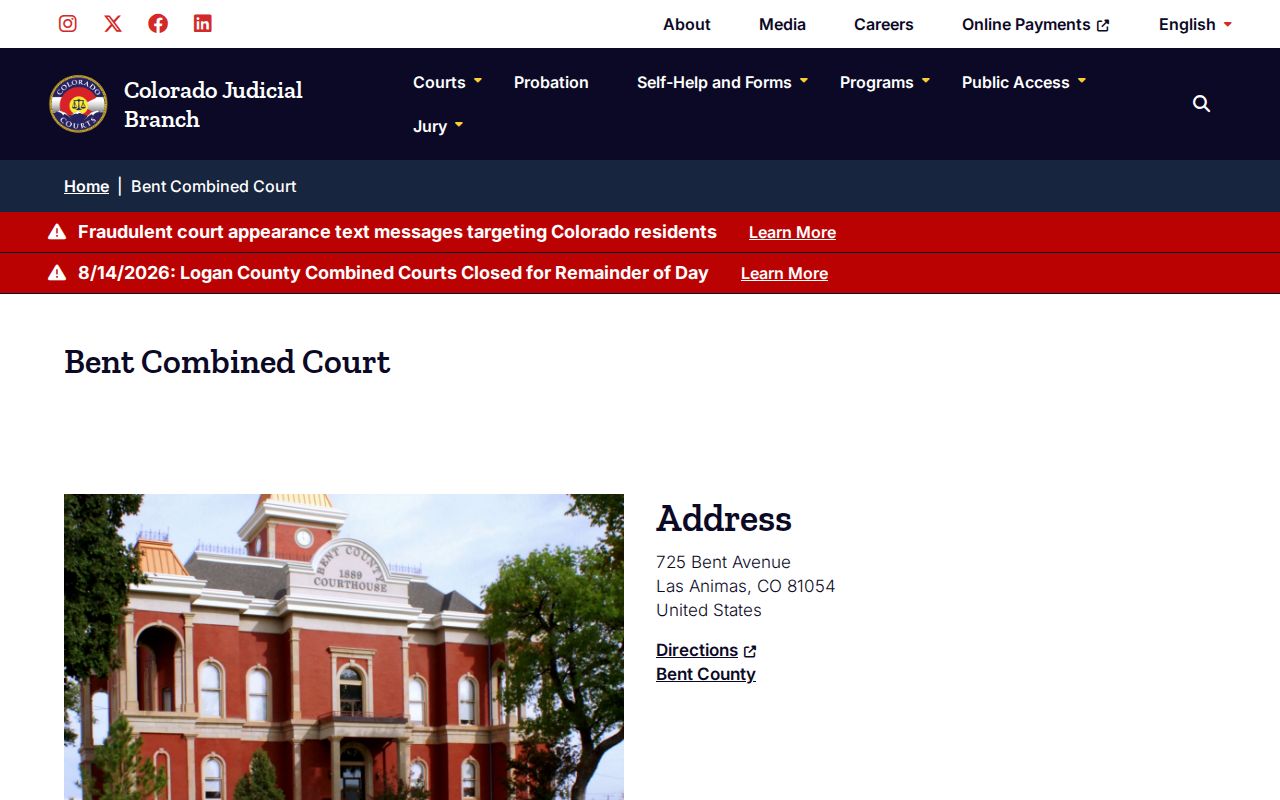This screenshot has width=1280, height=800.
Task: Click external link icon beside Online Payments
Action: click(x=1103, y=25)
